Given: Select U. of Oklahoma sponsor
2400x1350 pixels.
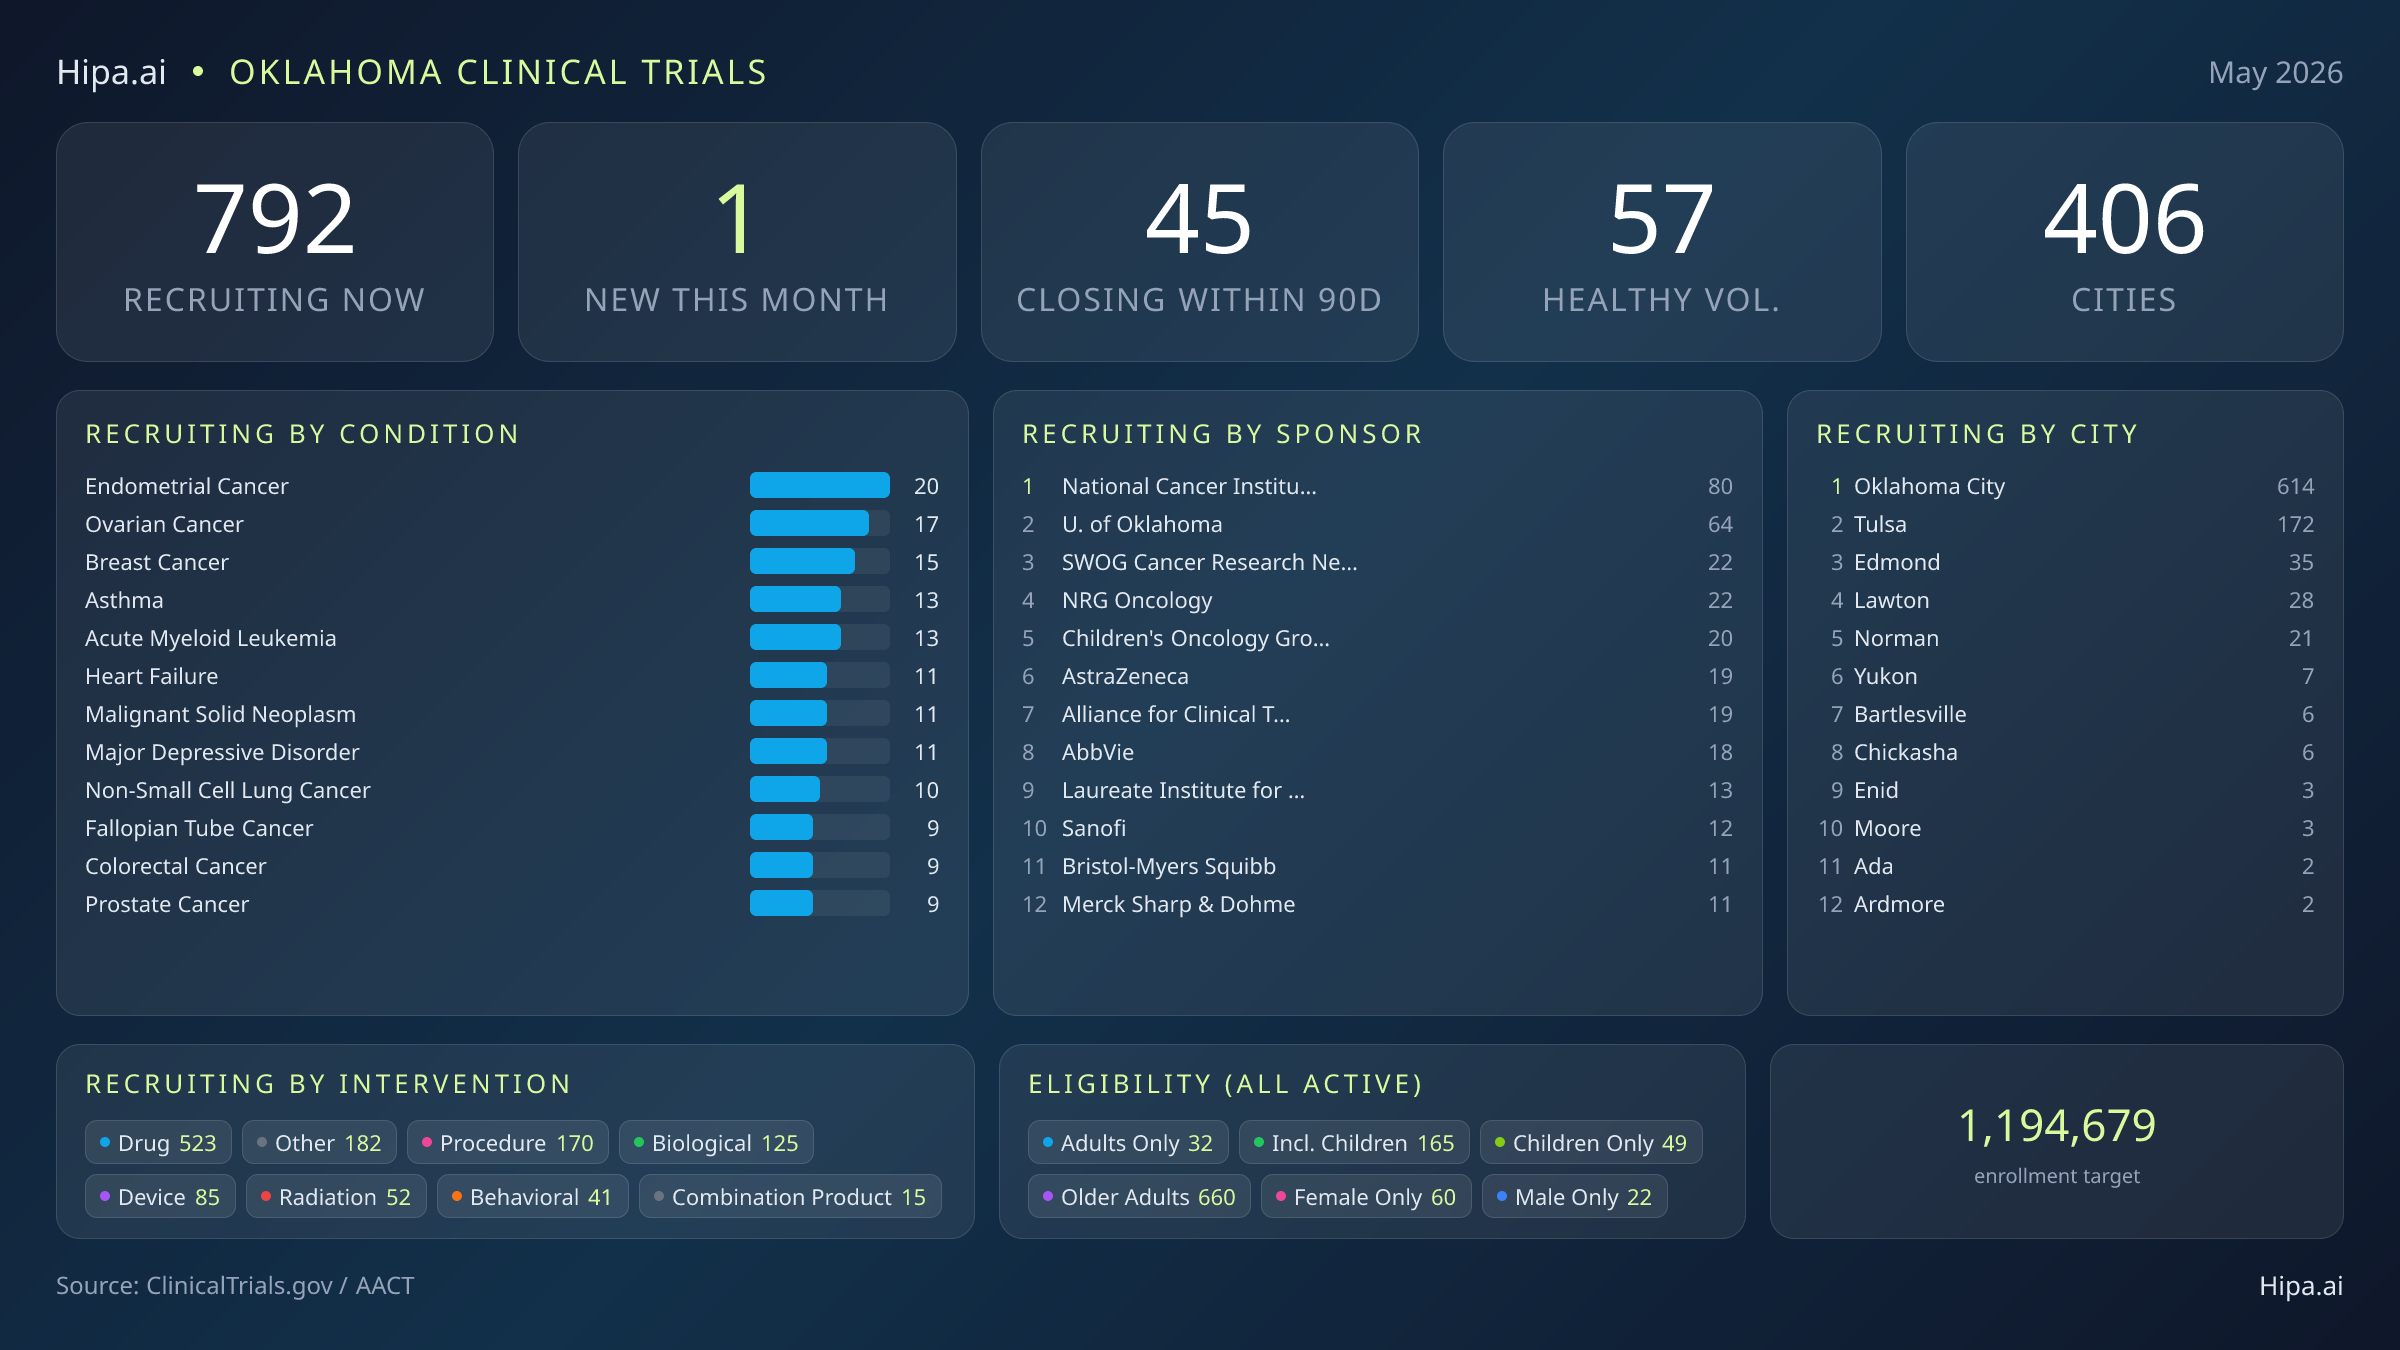Looking at the screenshot, I should [x=1377, y=524].
